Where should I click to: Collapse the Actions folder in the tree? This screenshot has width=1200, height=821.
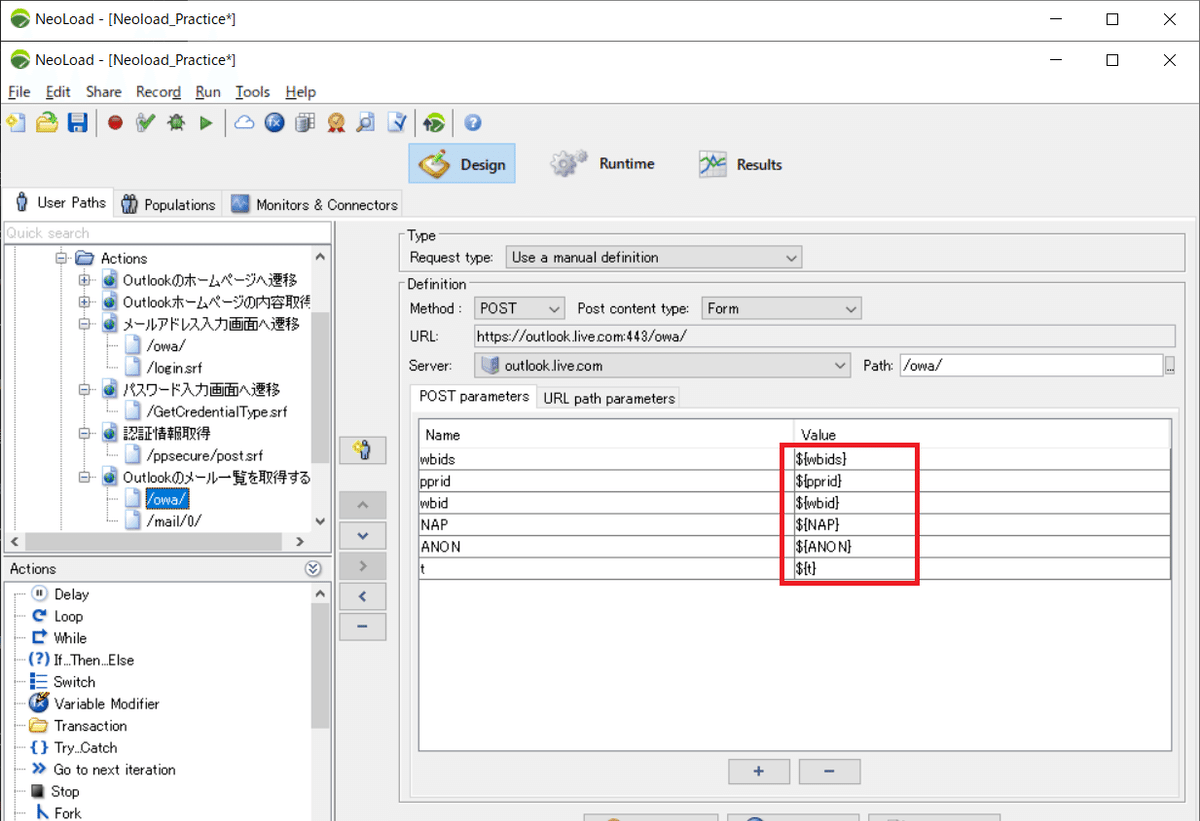62,258
